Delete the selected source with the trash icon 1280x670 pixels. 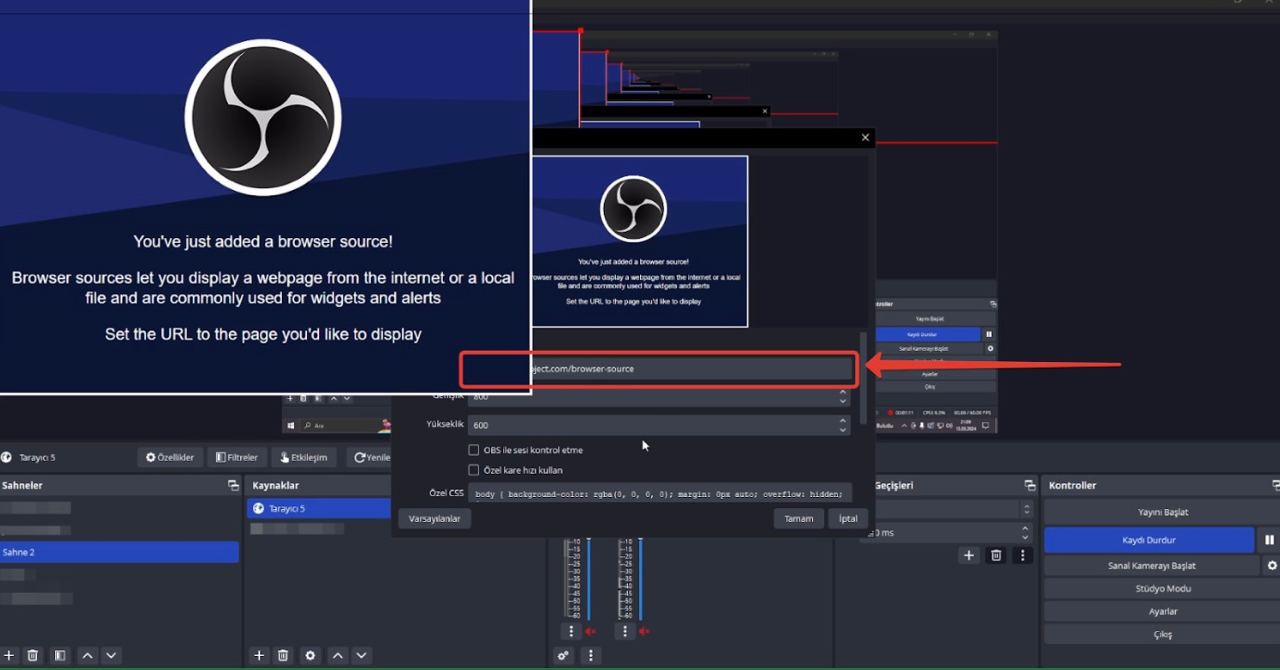[x=283, y=655]
